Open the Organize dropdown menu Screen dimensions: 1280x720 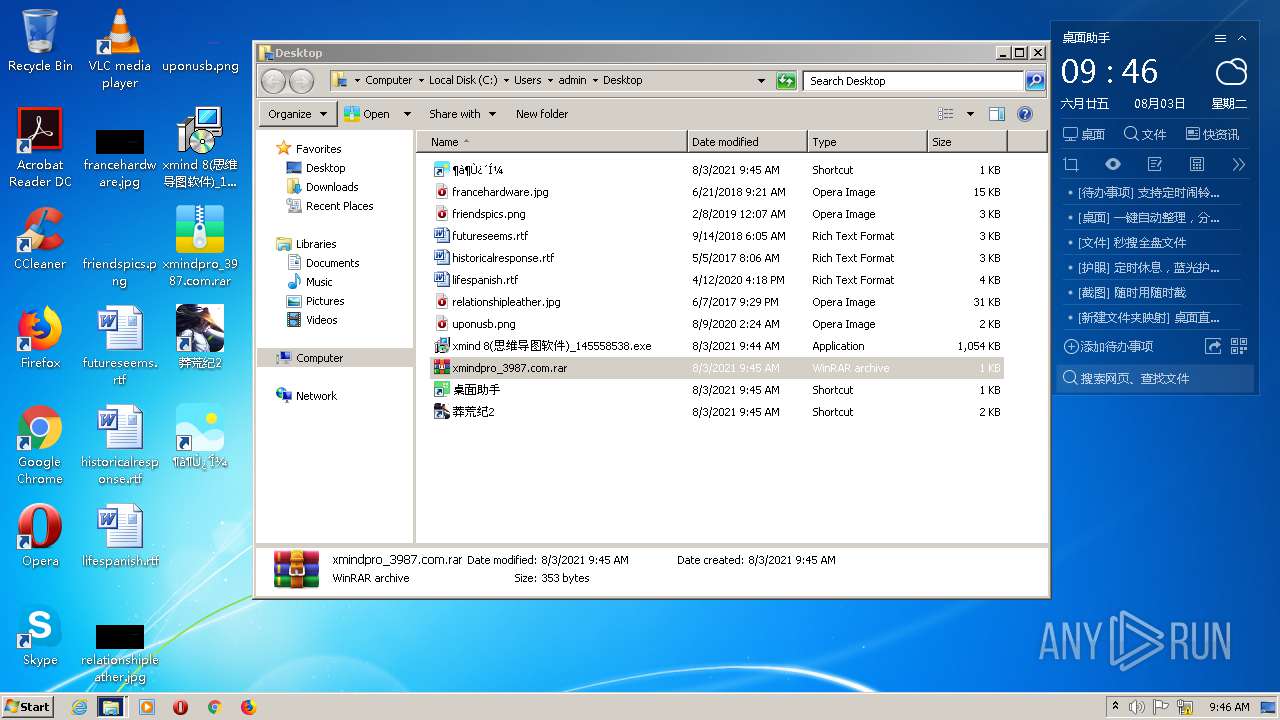click(297, 114)
